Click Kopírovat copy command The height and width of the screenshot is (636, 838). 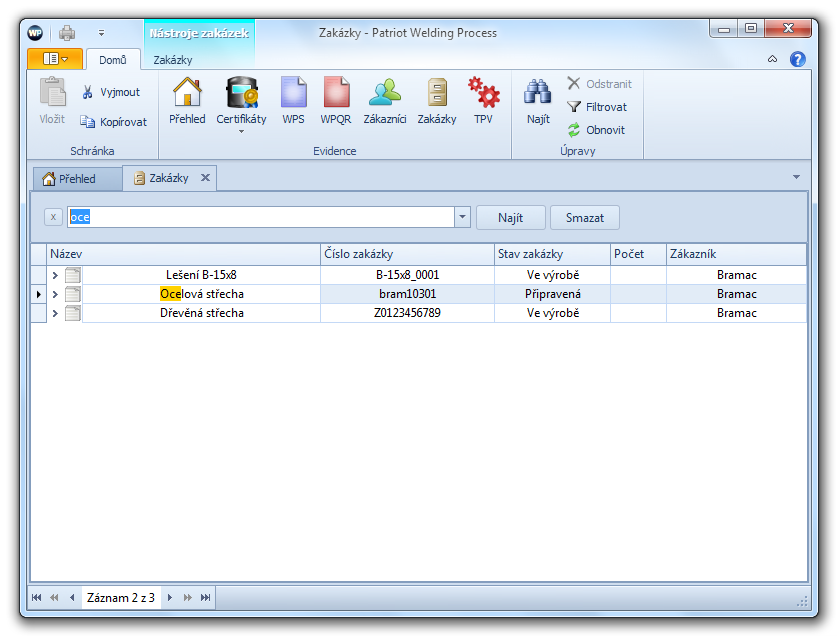click(x=113, y=122)
